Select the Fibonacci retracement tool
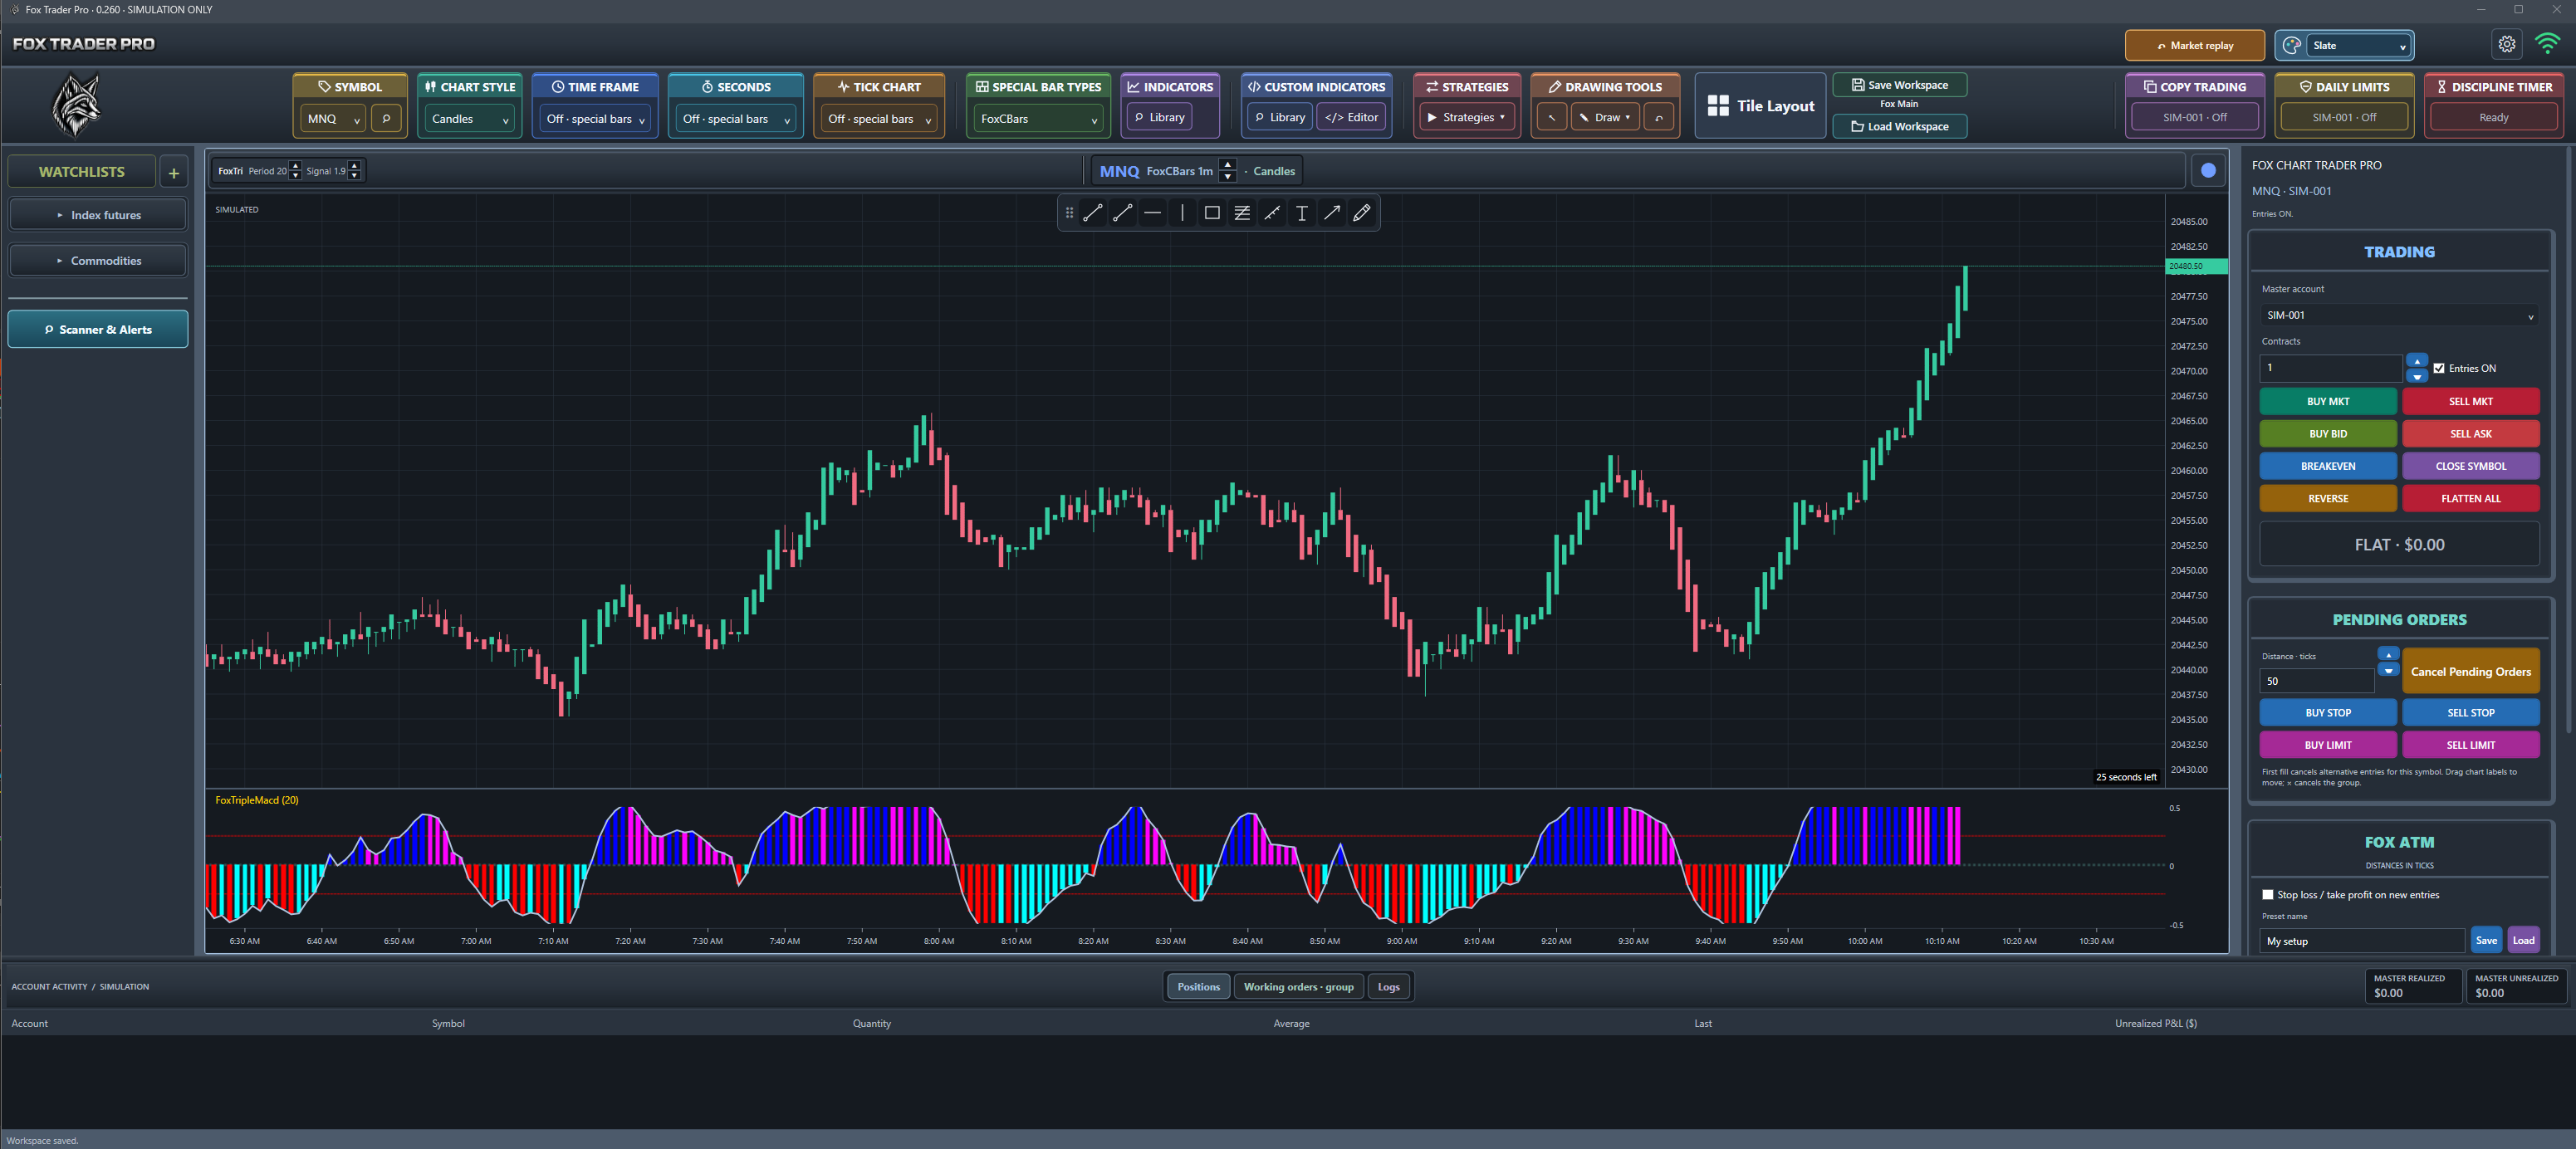 (x=1242, y=213)
